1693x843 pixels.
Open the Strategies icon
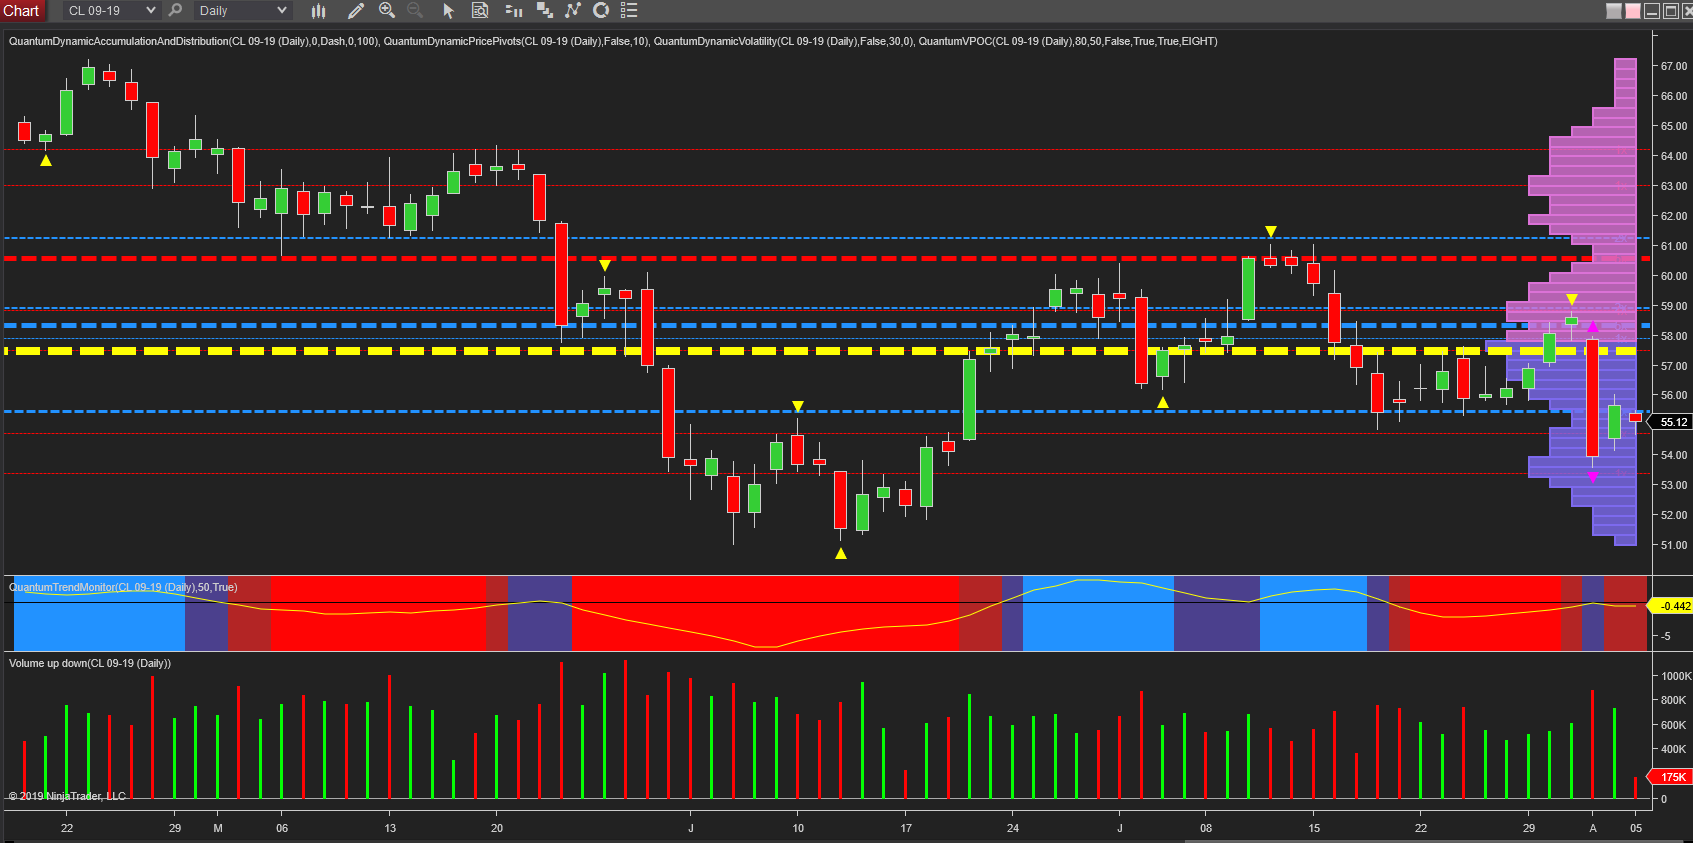click(601, 11)
